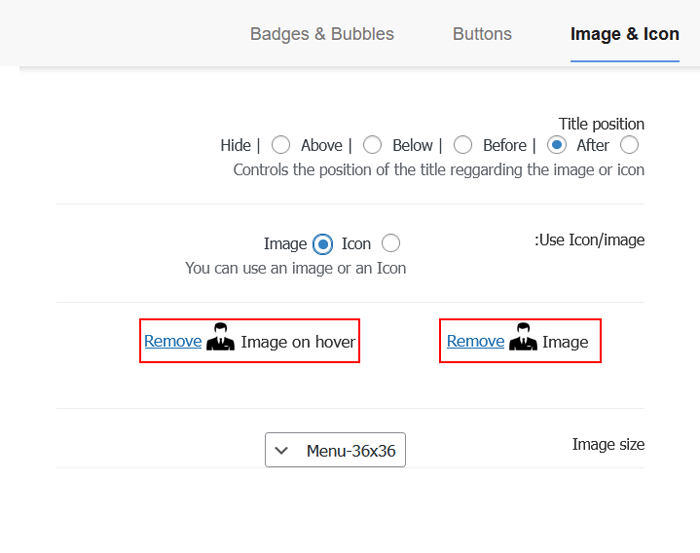Viewport: 700px width, 553px height.
Task: Select the Image & Icon tab
Action: (x=625, y=34)
